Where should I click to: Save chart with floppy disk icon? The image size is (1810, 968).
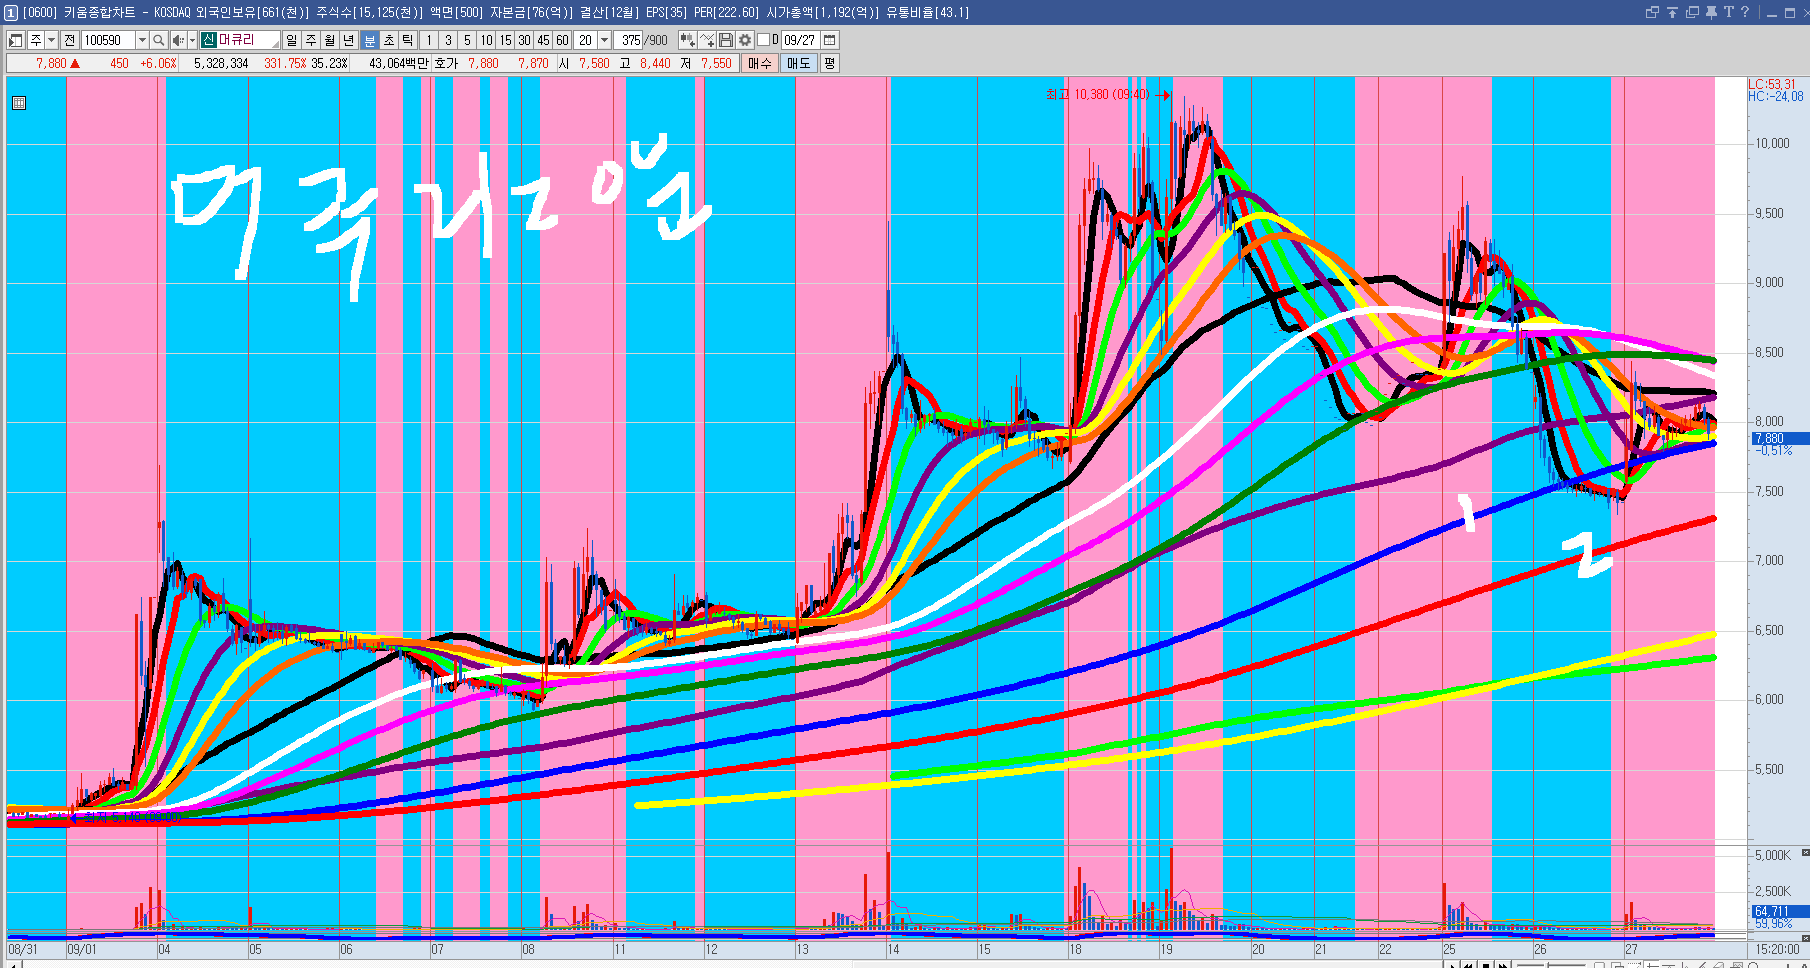[x=726, y=40]
